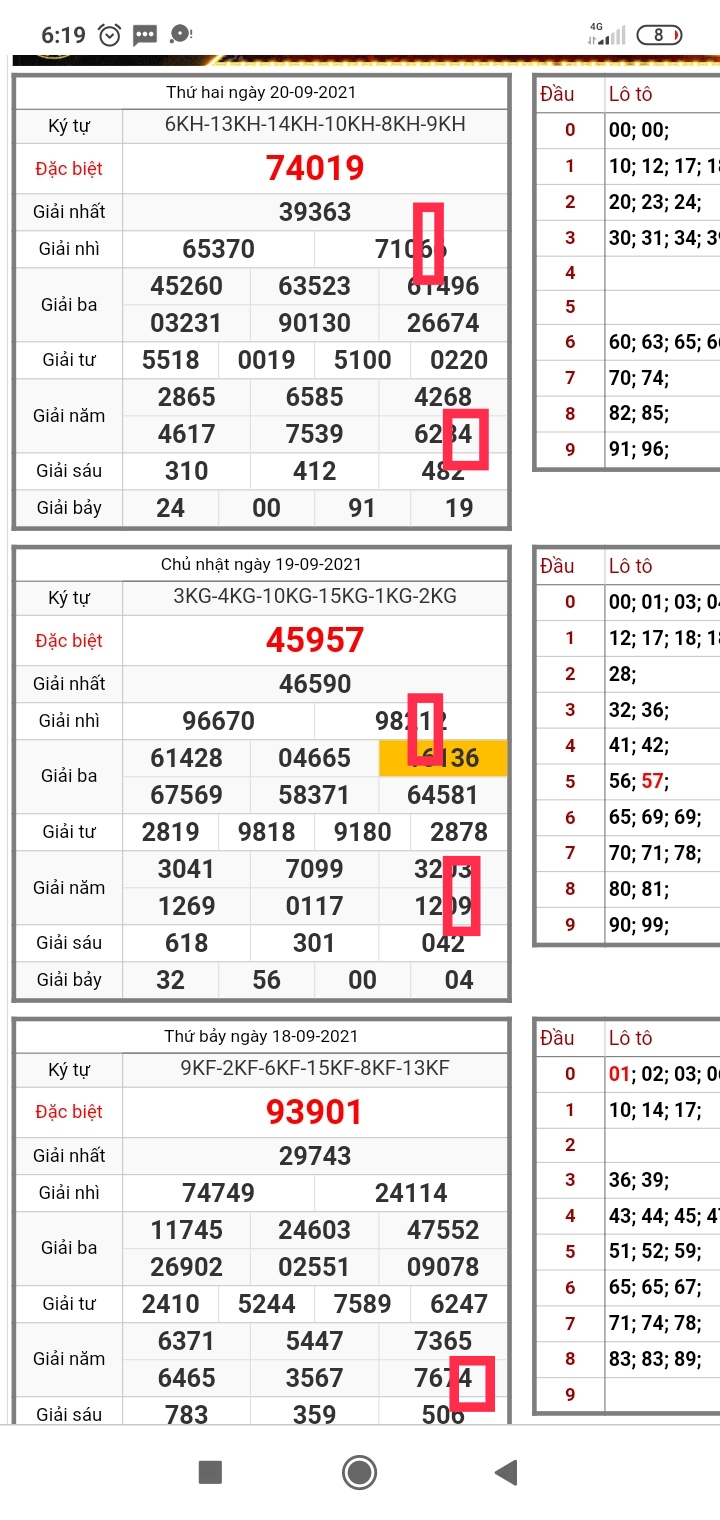The width and height of the screenshot is (720, 1520).
Task: Tap fourth prize number 2878
Action: pos(459,832)
